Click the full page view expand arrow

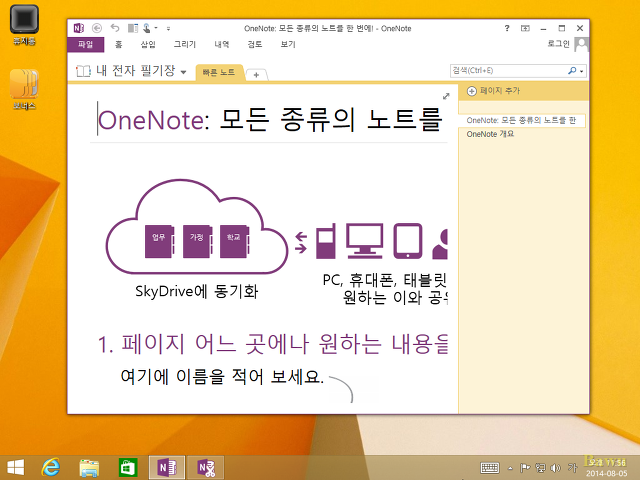[446, 96]
